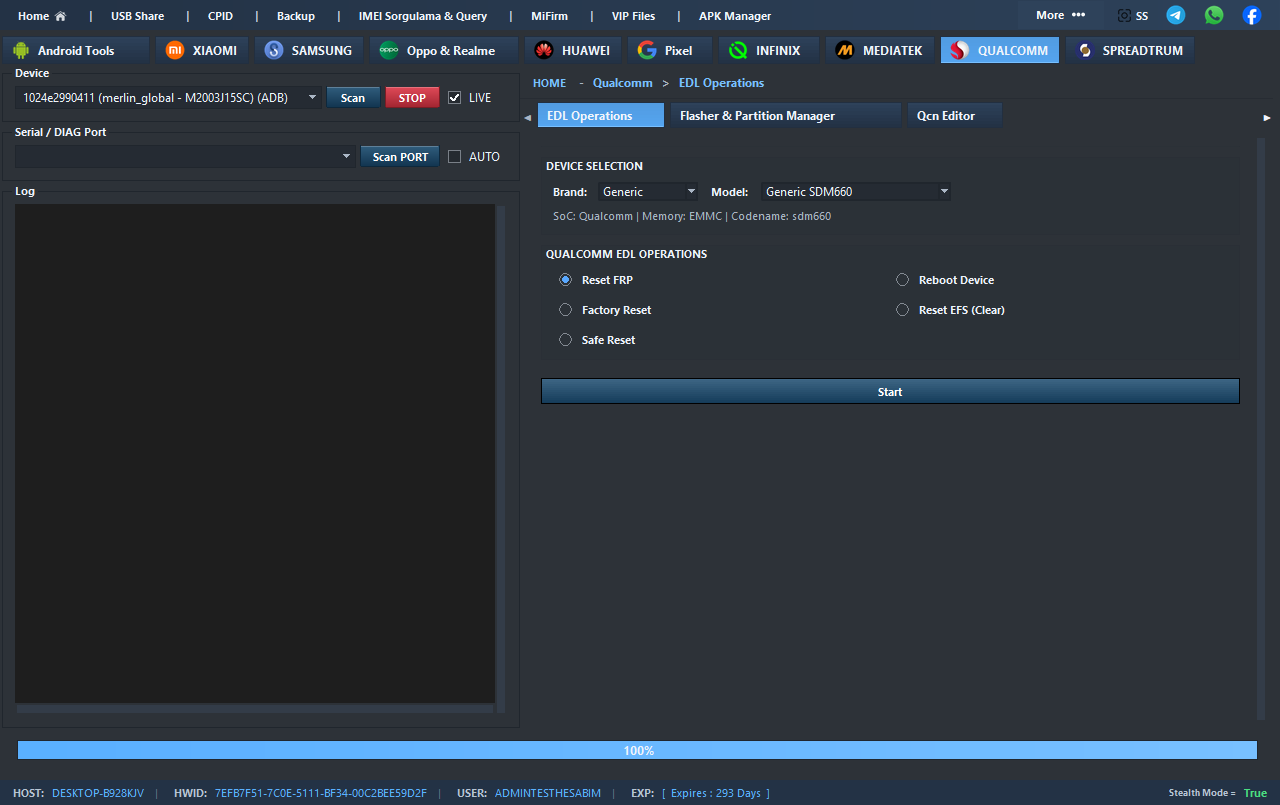Expand the Device selection dropdown
The image size is (1280, 805).
pyautogui.click(x=169, y=98)
